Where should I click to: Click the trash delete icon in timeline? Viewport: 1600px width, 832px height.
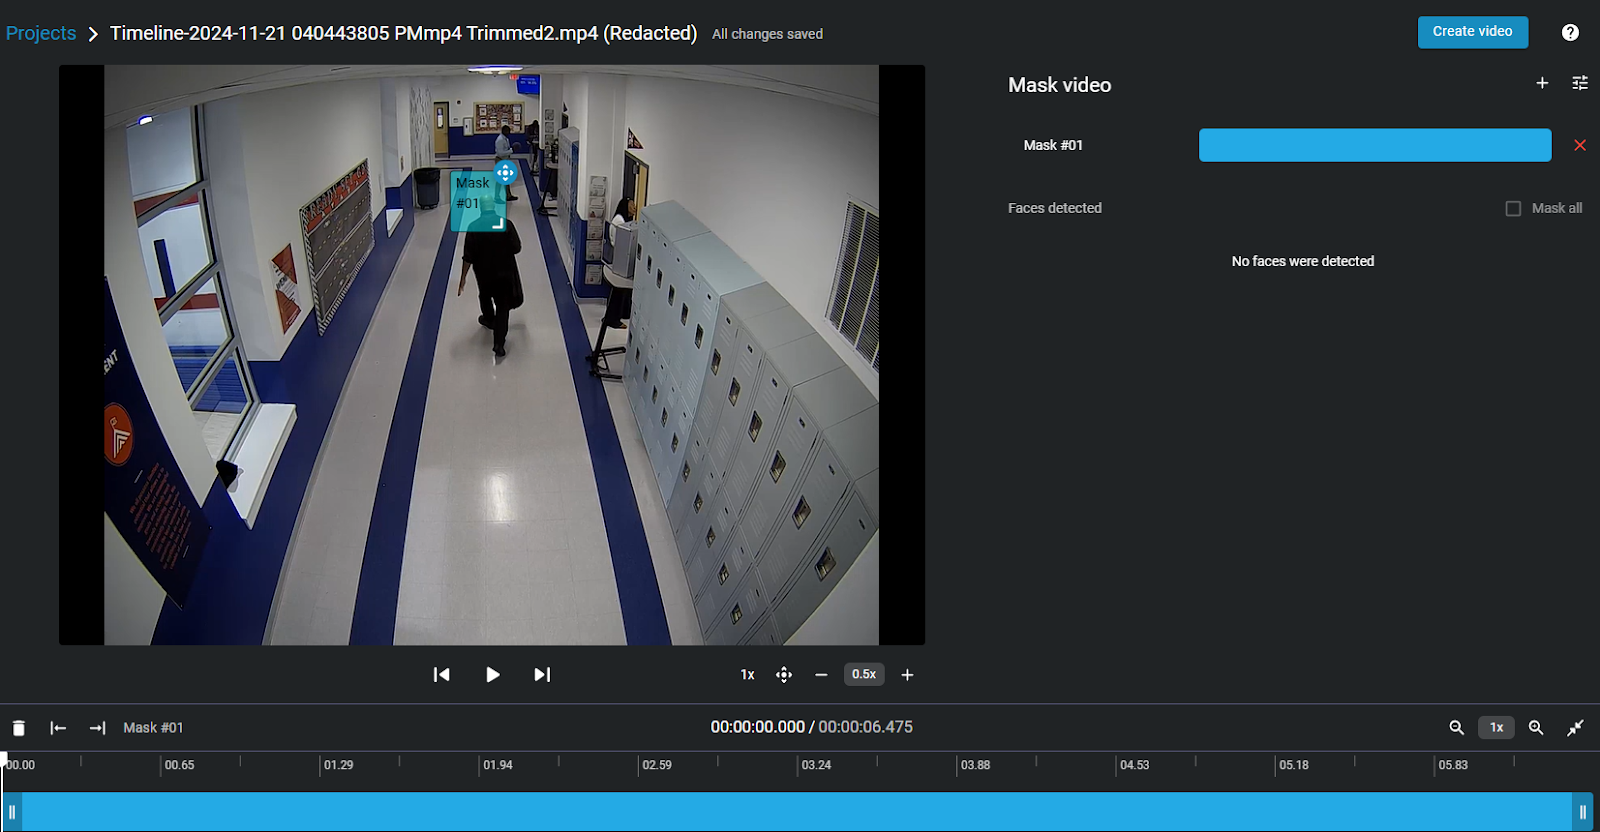pos(18,728)
